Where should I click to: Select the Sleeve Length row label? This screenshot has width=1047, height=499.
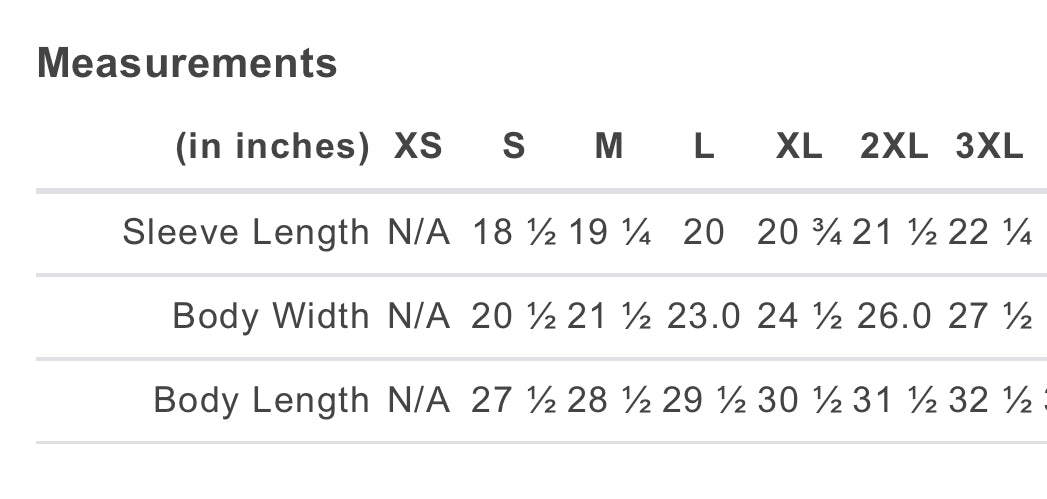click(246, 233)
